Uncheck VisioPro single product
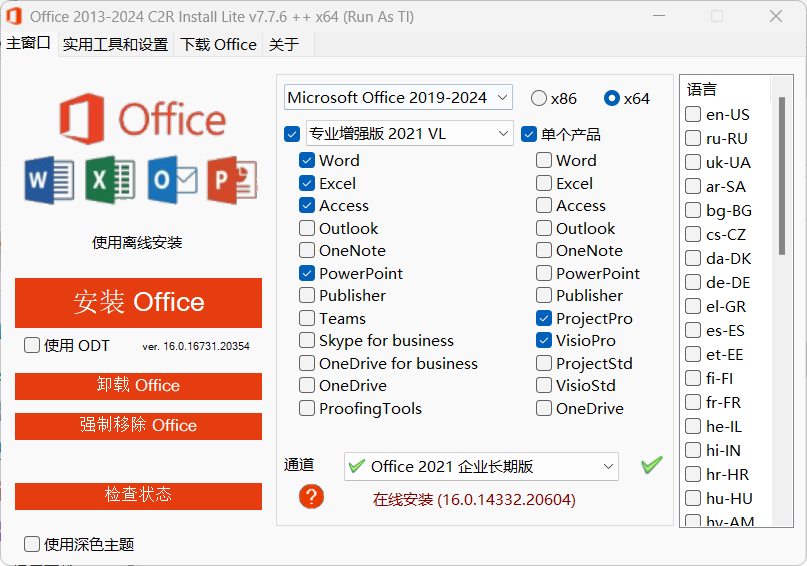The height and width of the screenshot is (566, 807). pyautogui.click(x=544, y=340)
